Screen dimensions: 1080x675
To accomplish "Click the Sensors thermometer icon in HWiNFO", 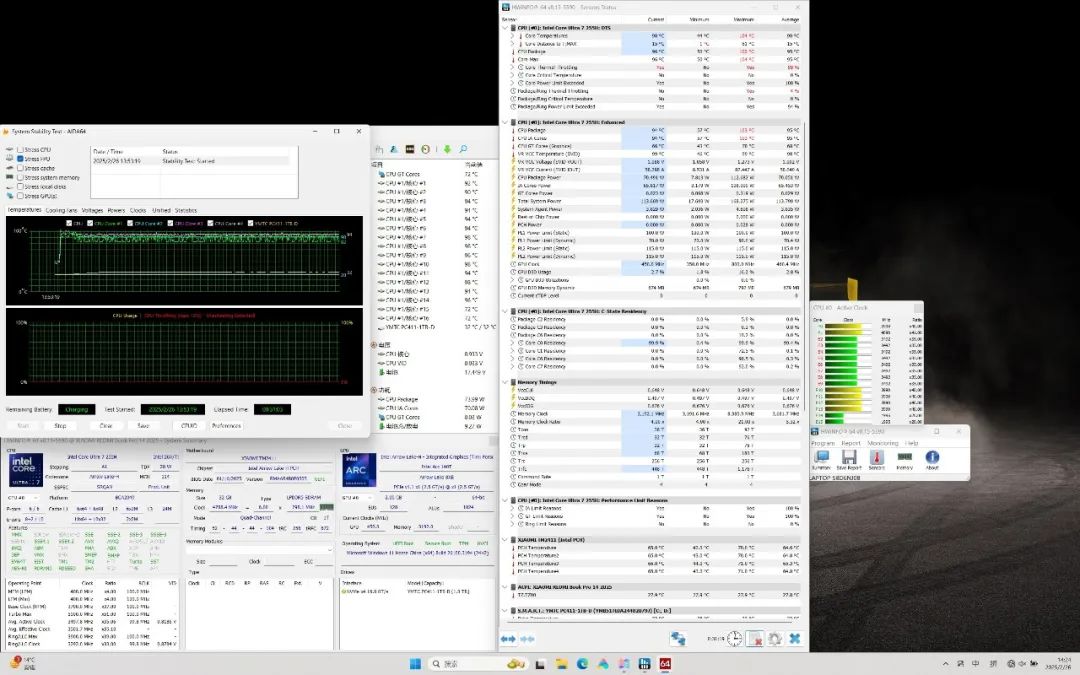I will (x=876, y=459).
